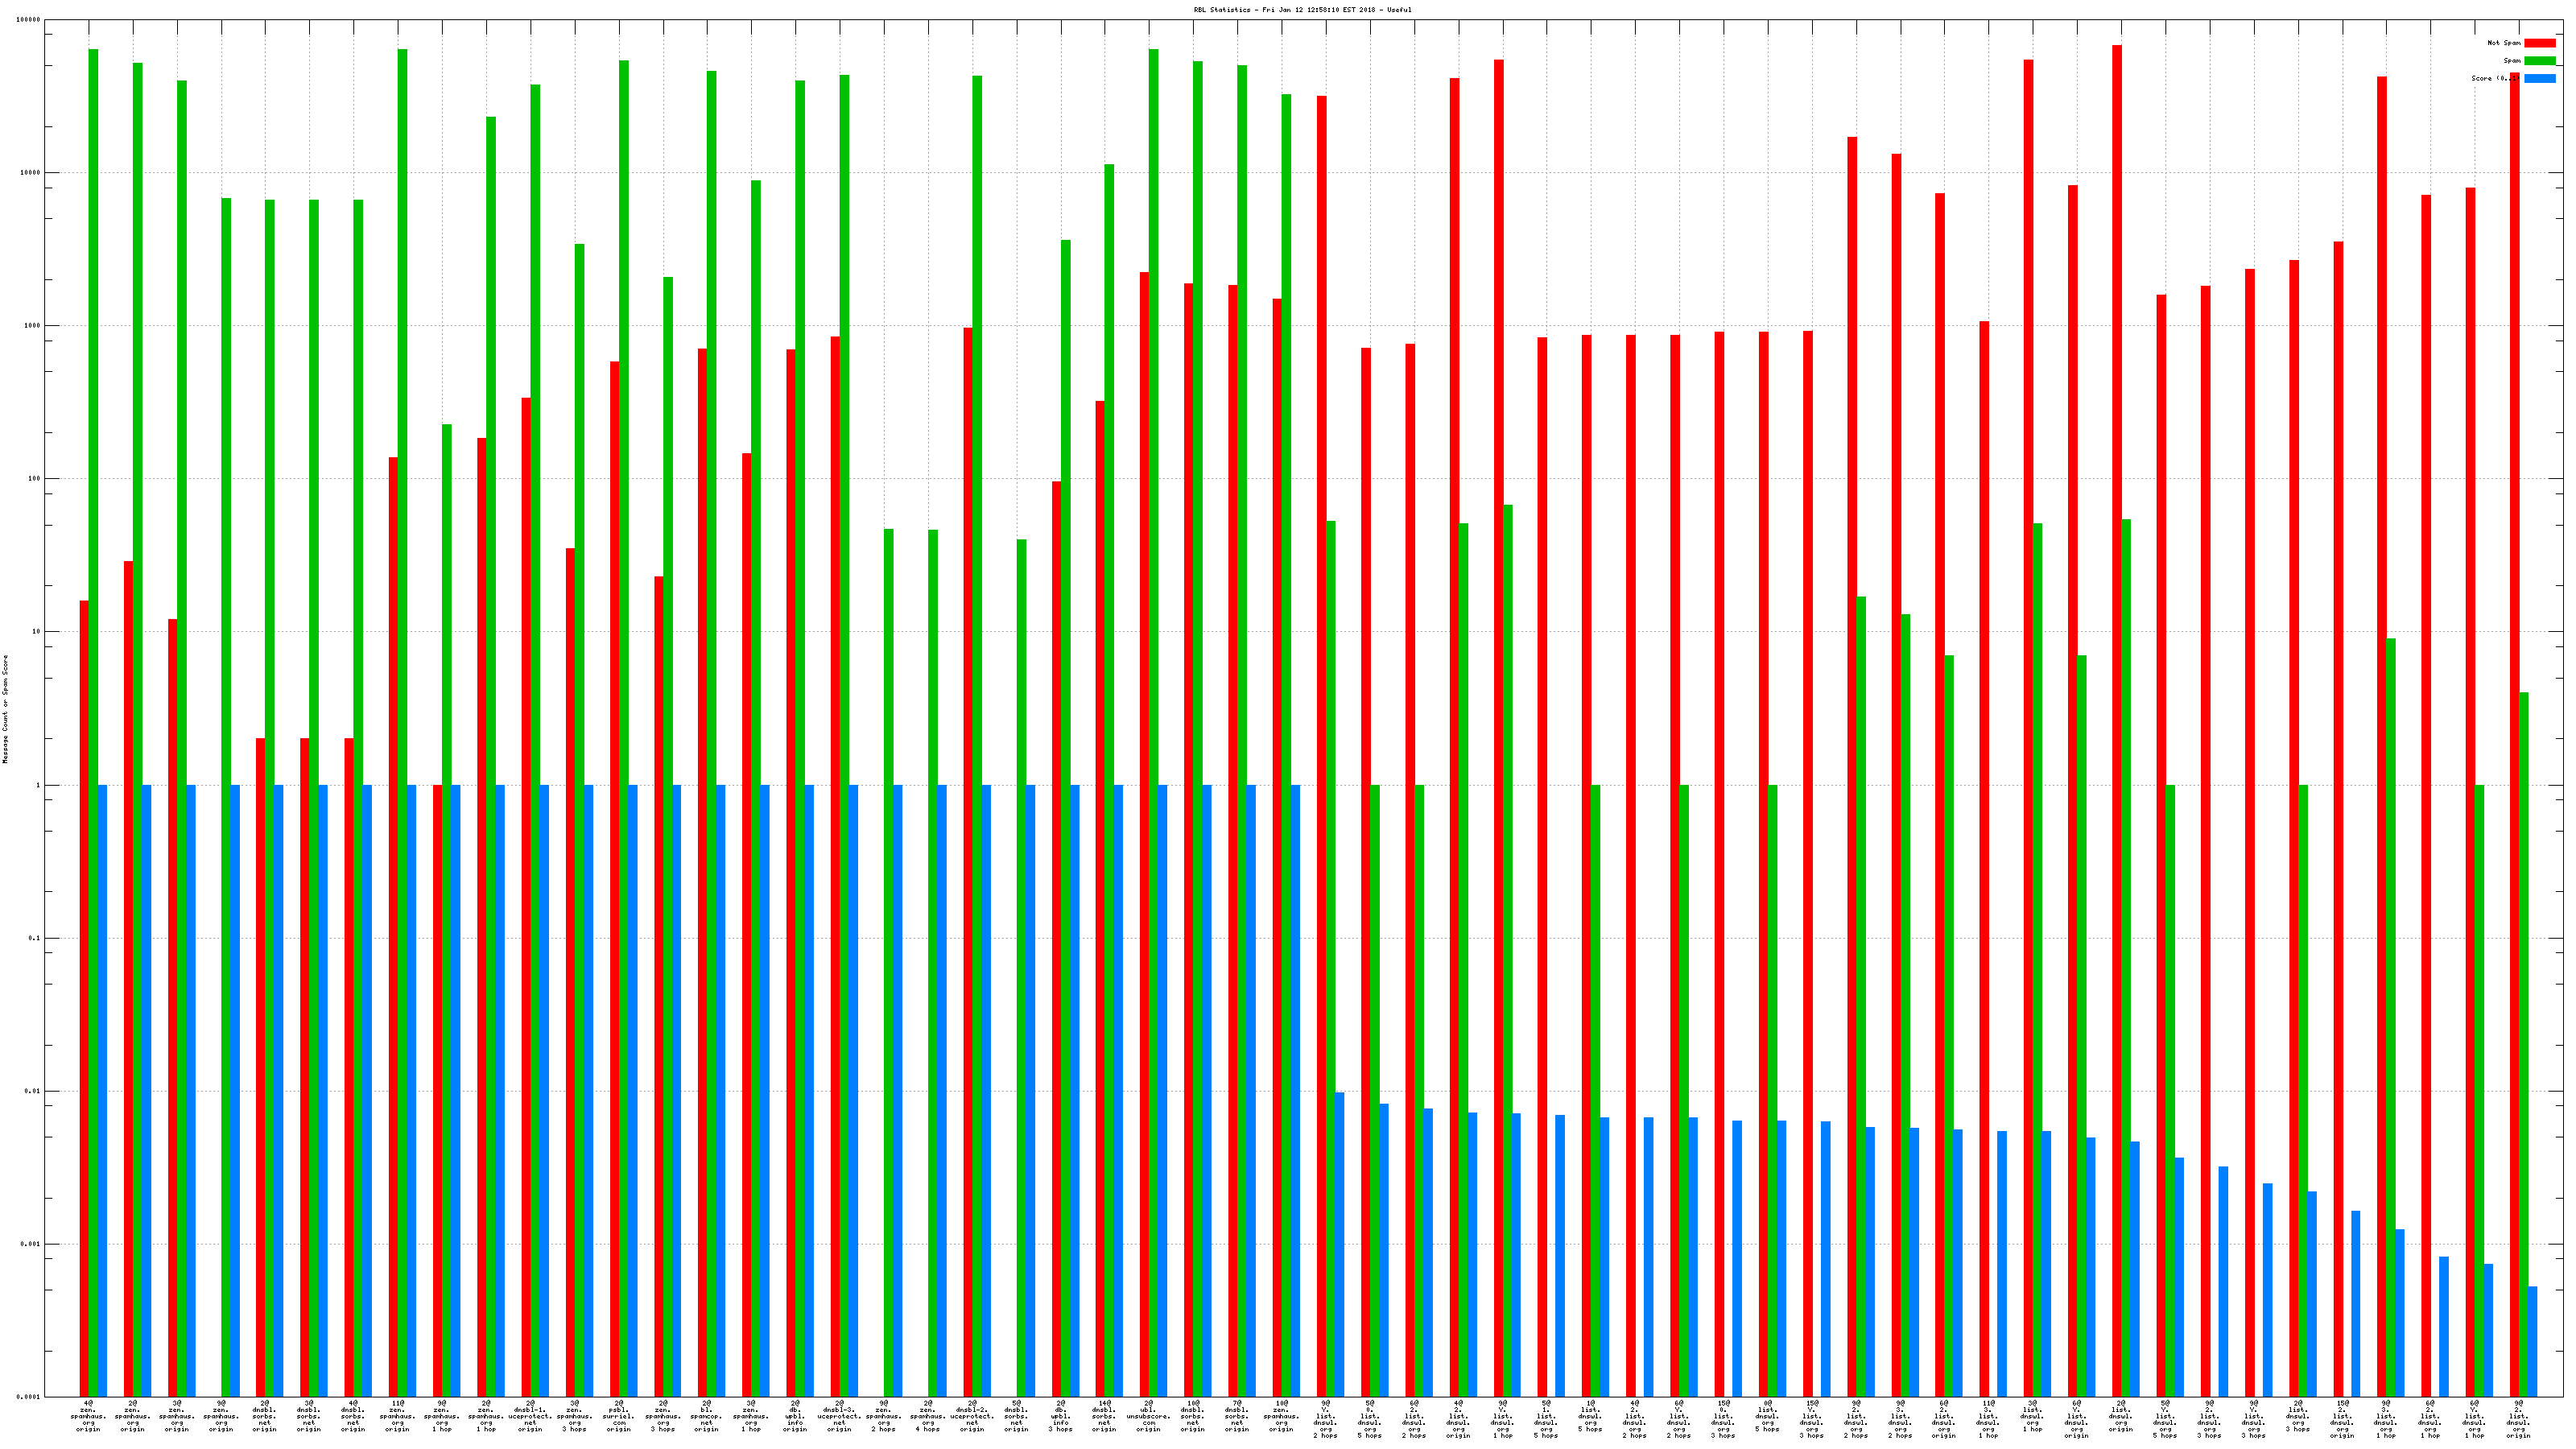Click the 0.01 y-axis tick label
The image size is (2576, 1449).
point(32,1091)
